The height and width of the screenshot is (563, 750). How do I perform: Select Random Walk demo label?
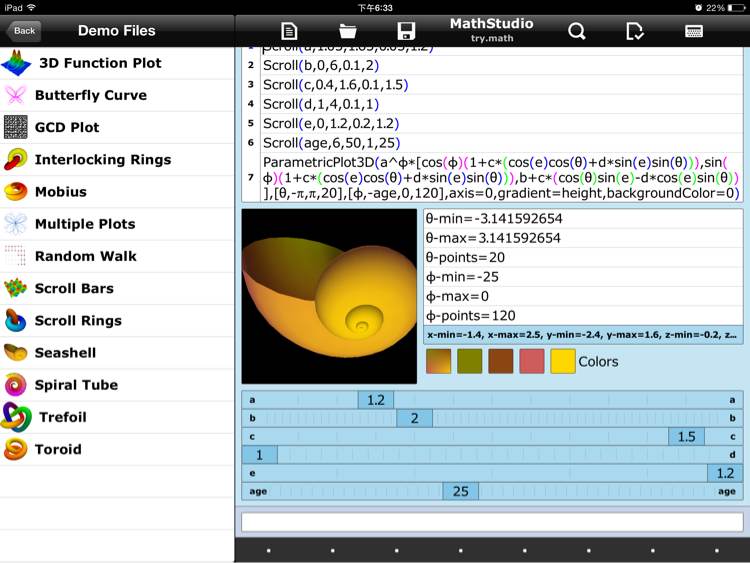click(x=86, y=256)
